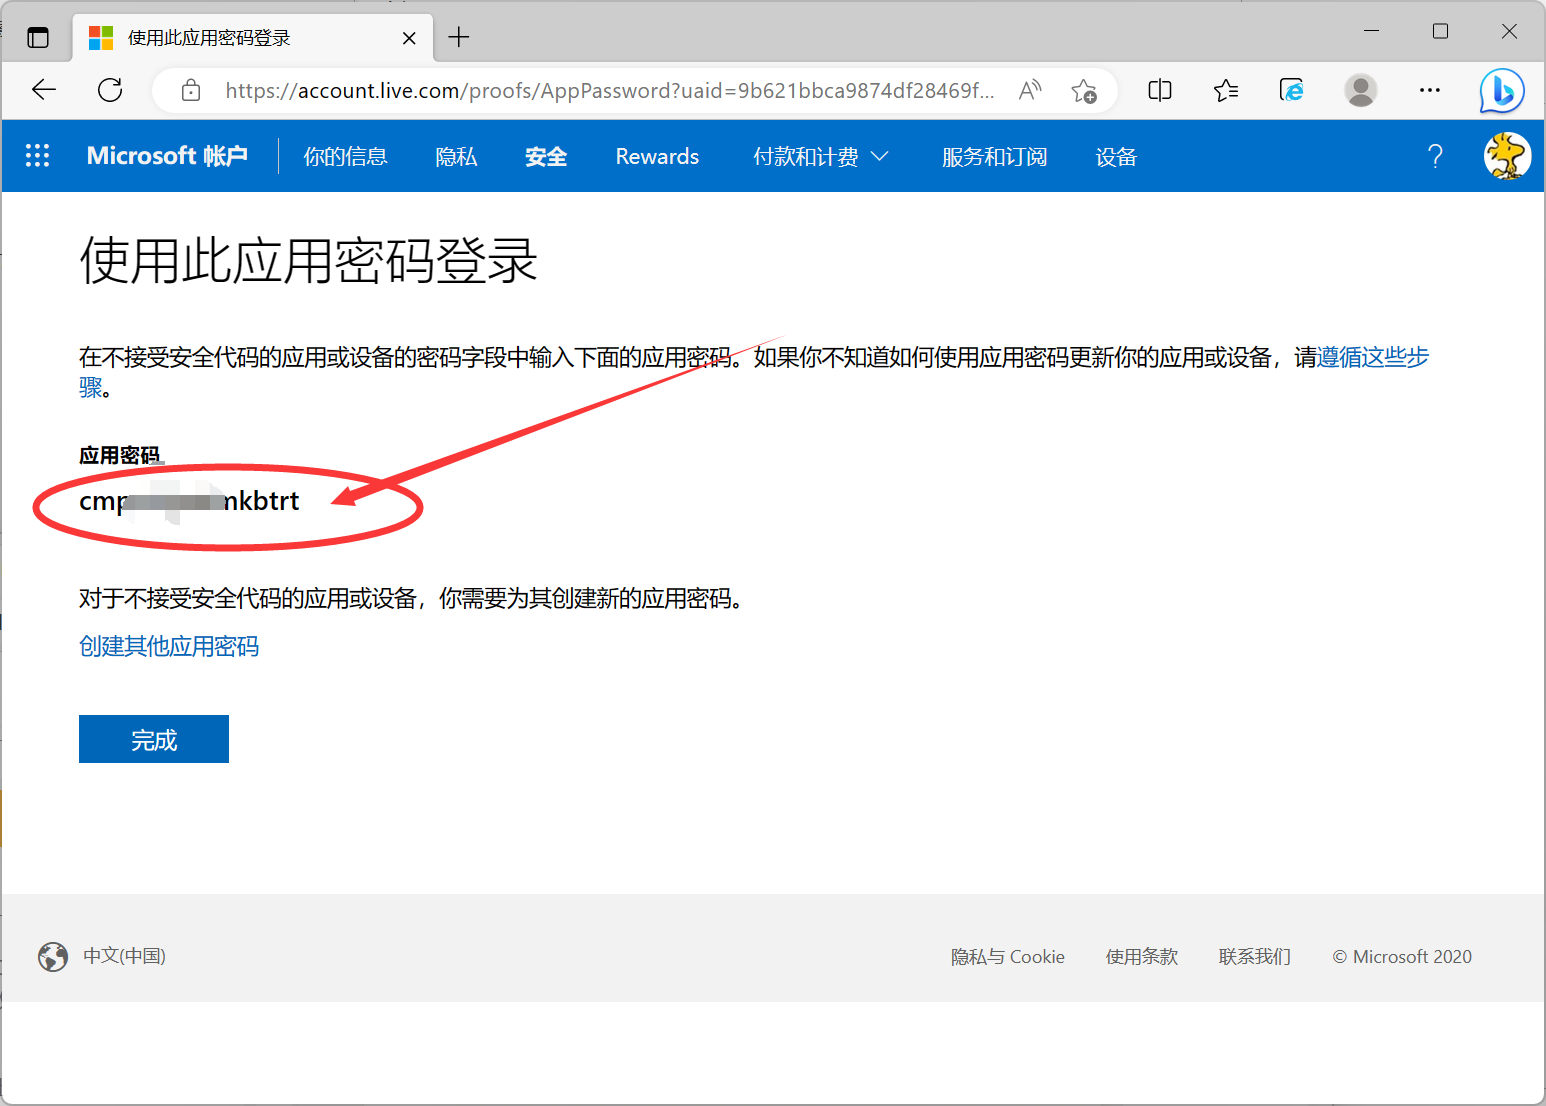The image size is (1546, 1106).
Task: Click the Microsoft 帐户 home link
Action: 167,156
